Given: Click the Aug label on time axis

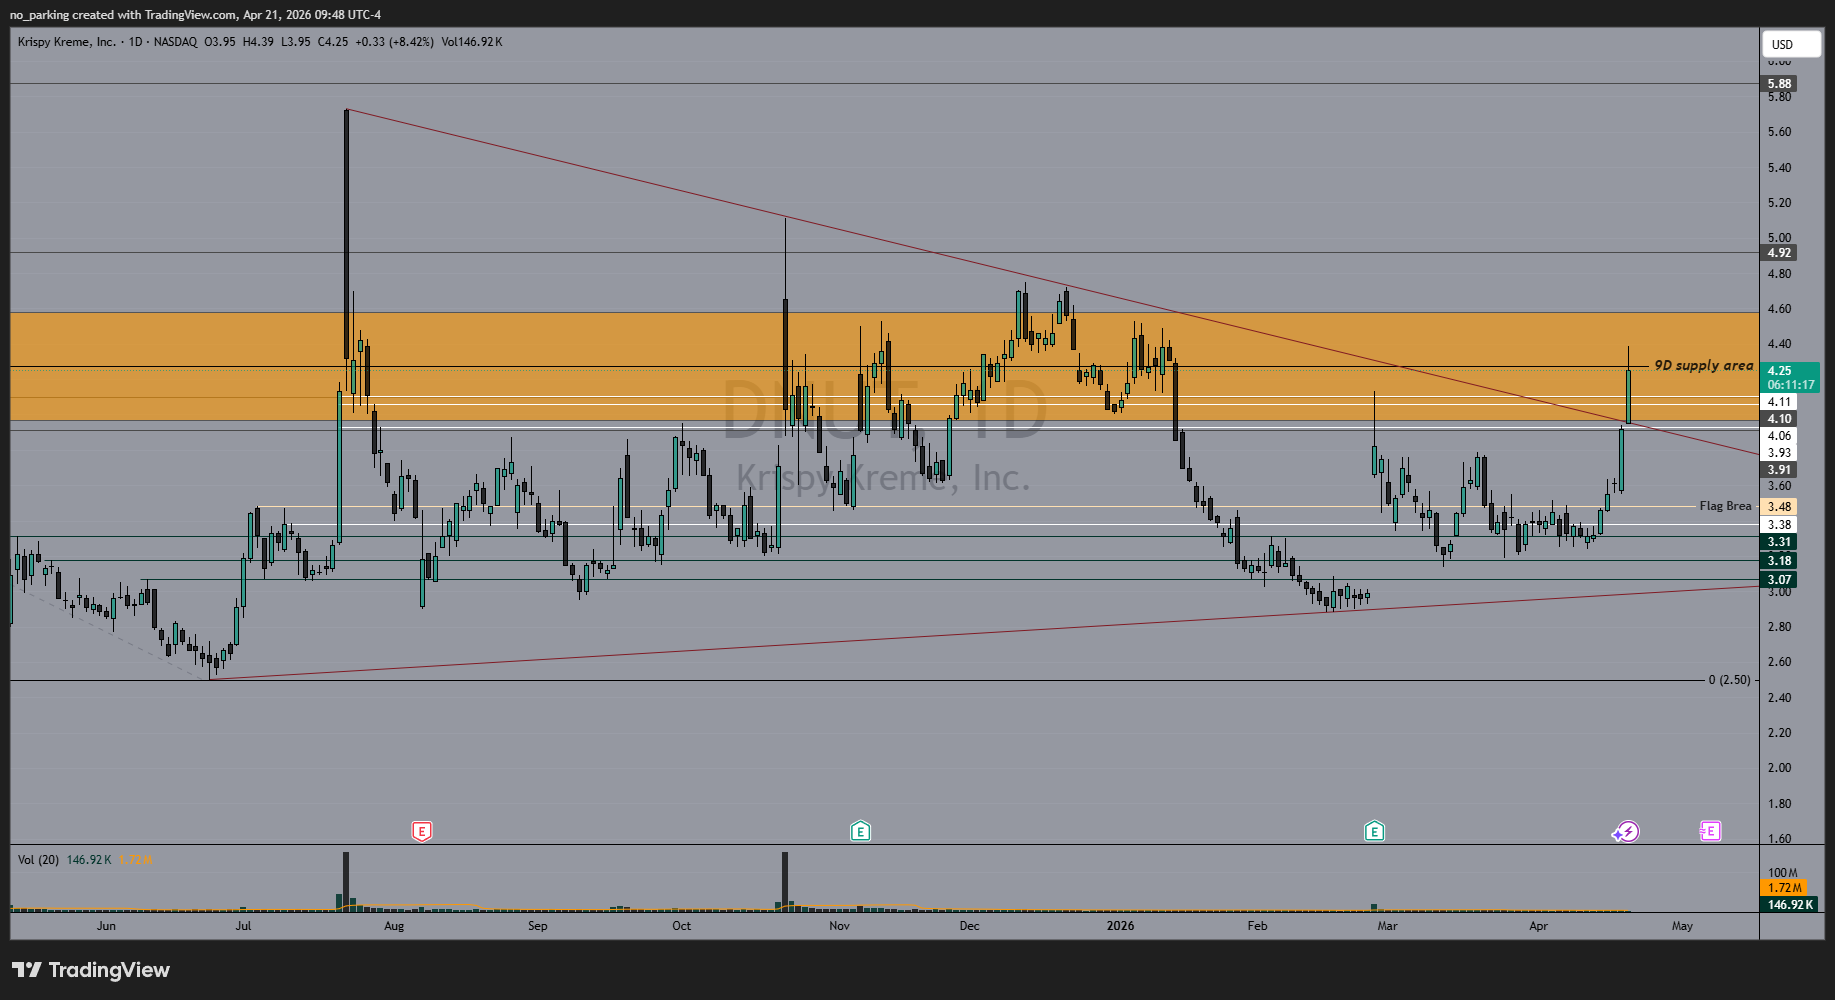Looking at the screenshot, I should tap(394, 926).
